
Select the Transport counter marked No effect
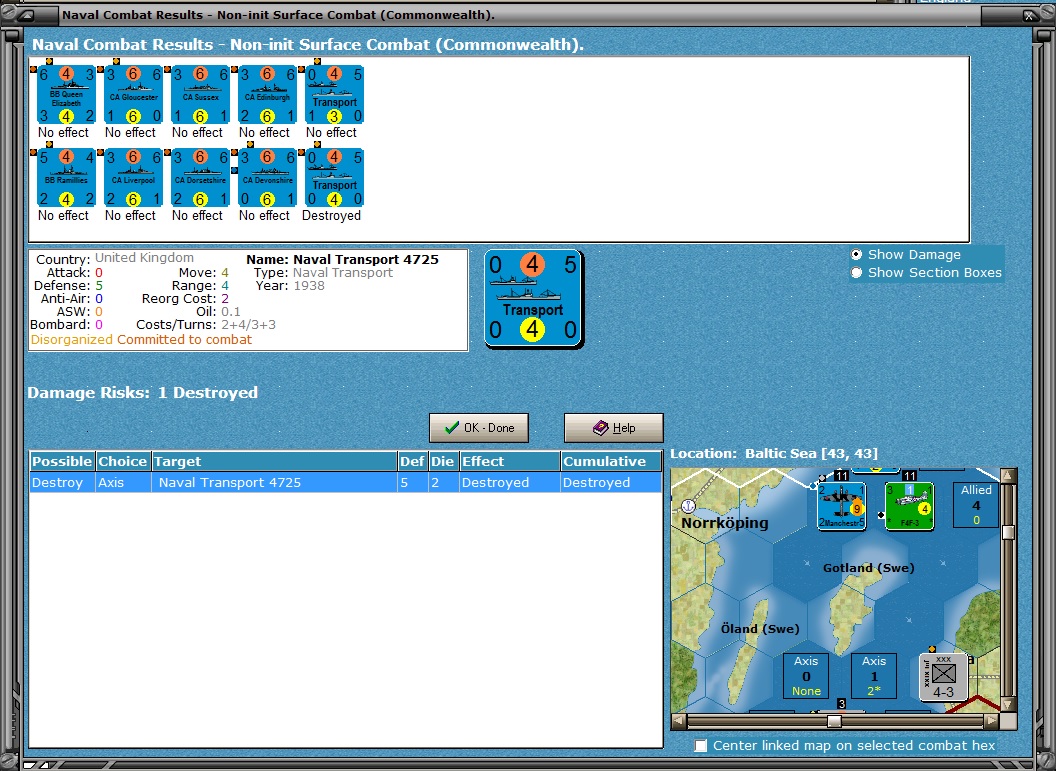pyautogui.click(x=335, y=95)
